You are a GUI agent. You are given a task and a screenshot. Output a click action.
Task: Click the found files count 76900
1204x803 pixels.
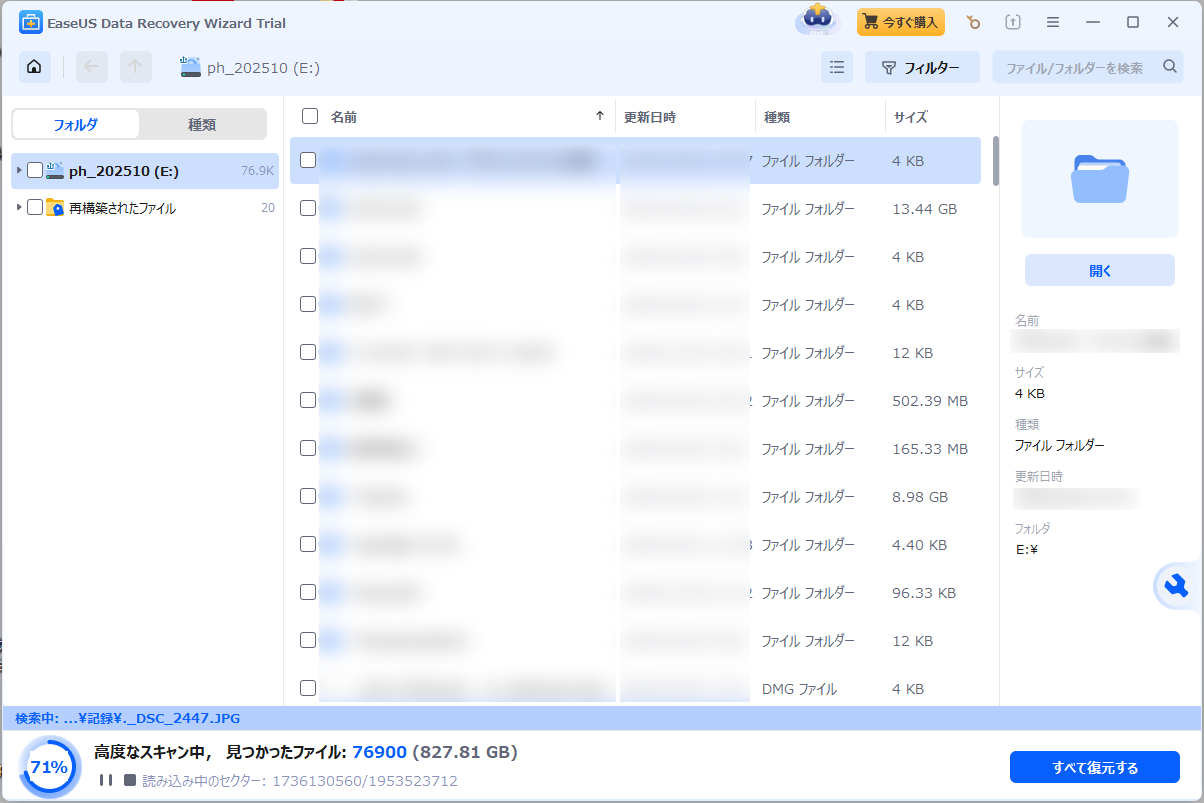coord(379,752)
